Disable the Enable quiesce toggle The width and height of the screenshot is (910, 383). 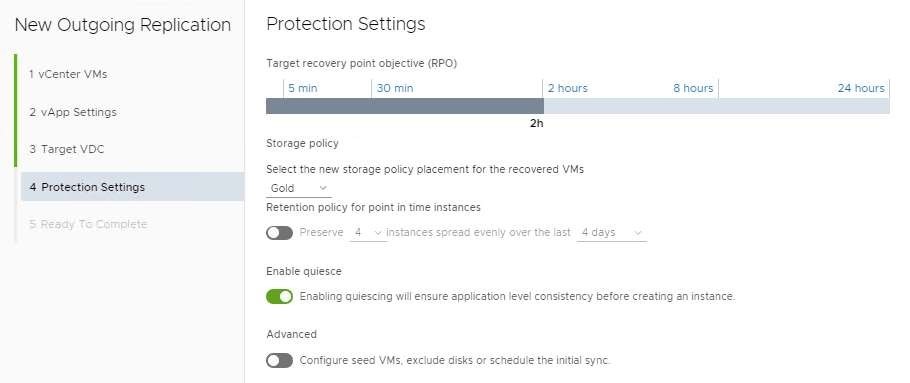coord(279,297)
